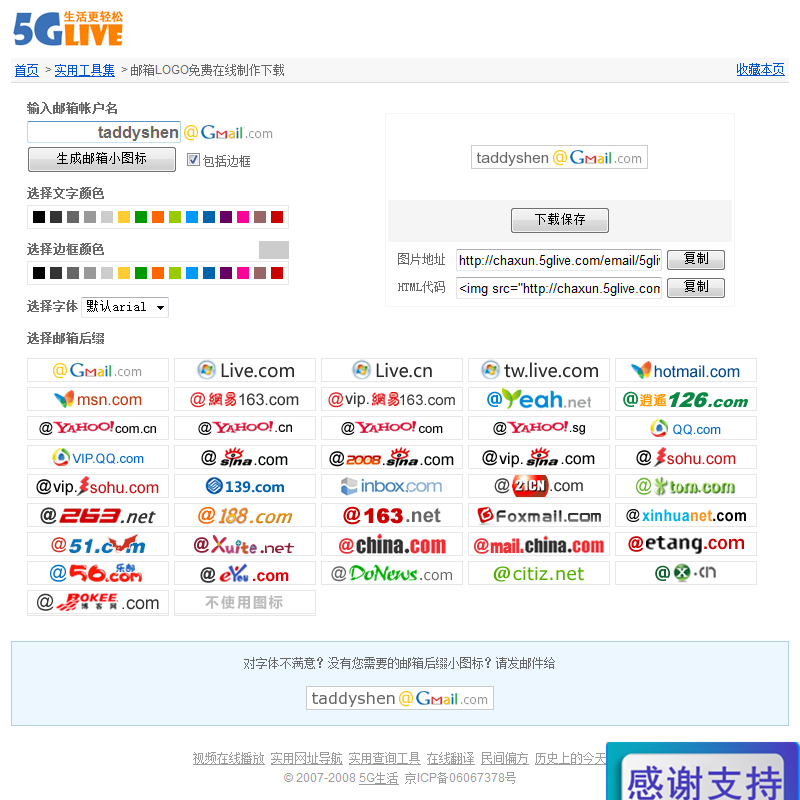The width and height of the screenshot is (800, 800).
Task: Click the 收藏本页 bookmark link
Action: coord(760,70)
